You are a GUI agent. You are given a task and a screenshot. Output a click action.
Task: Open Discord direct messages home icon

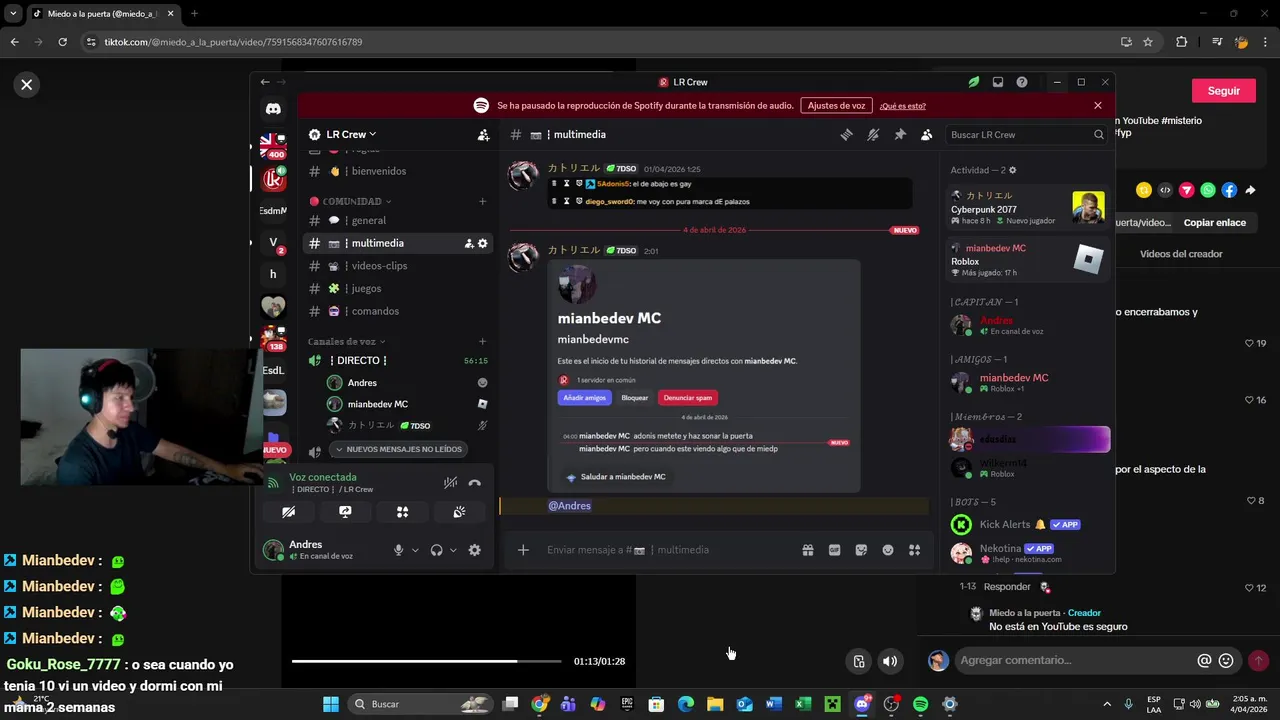273,109
